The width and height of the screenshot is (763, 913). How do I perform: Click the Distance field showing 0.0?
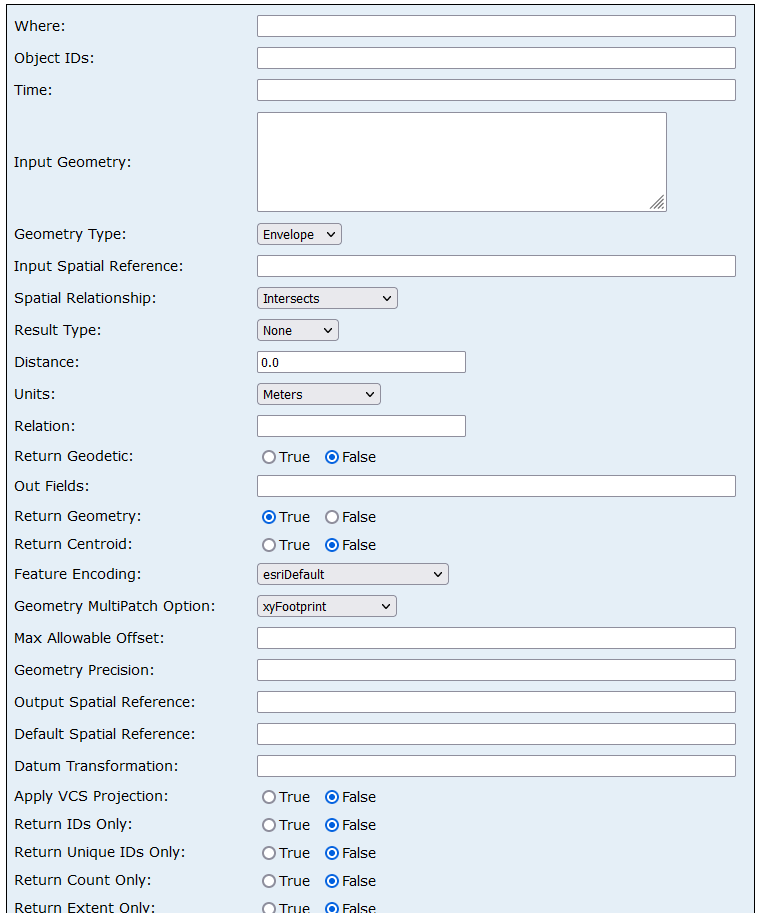click(x=361, y=362)
